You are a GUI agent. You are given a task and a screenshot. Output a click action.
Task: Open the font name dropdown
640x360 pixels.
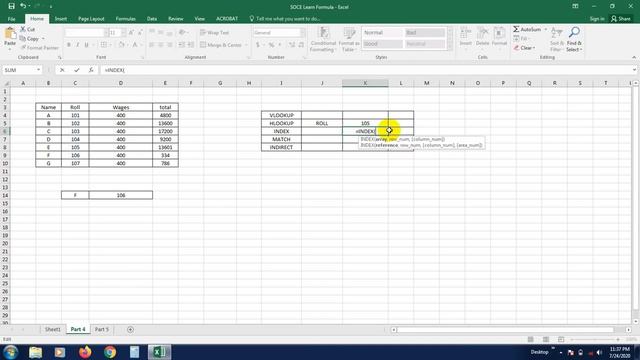[x=106, y=33]
